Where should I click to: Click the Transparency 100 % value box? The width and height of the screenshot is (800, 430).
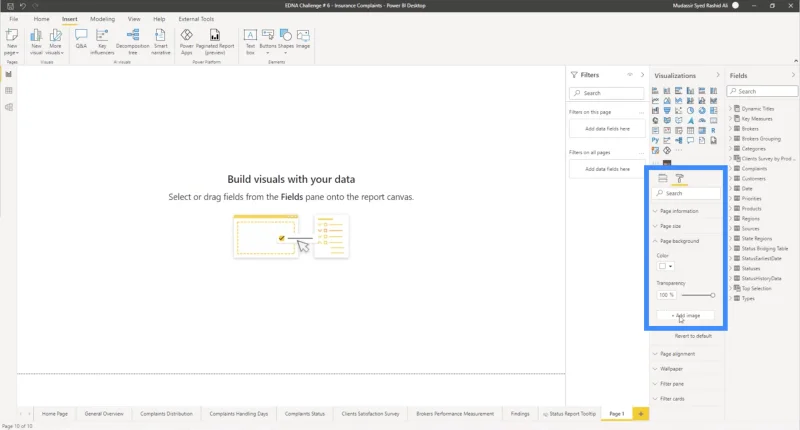(x=666, y=295)
